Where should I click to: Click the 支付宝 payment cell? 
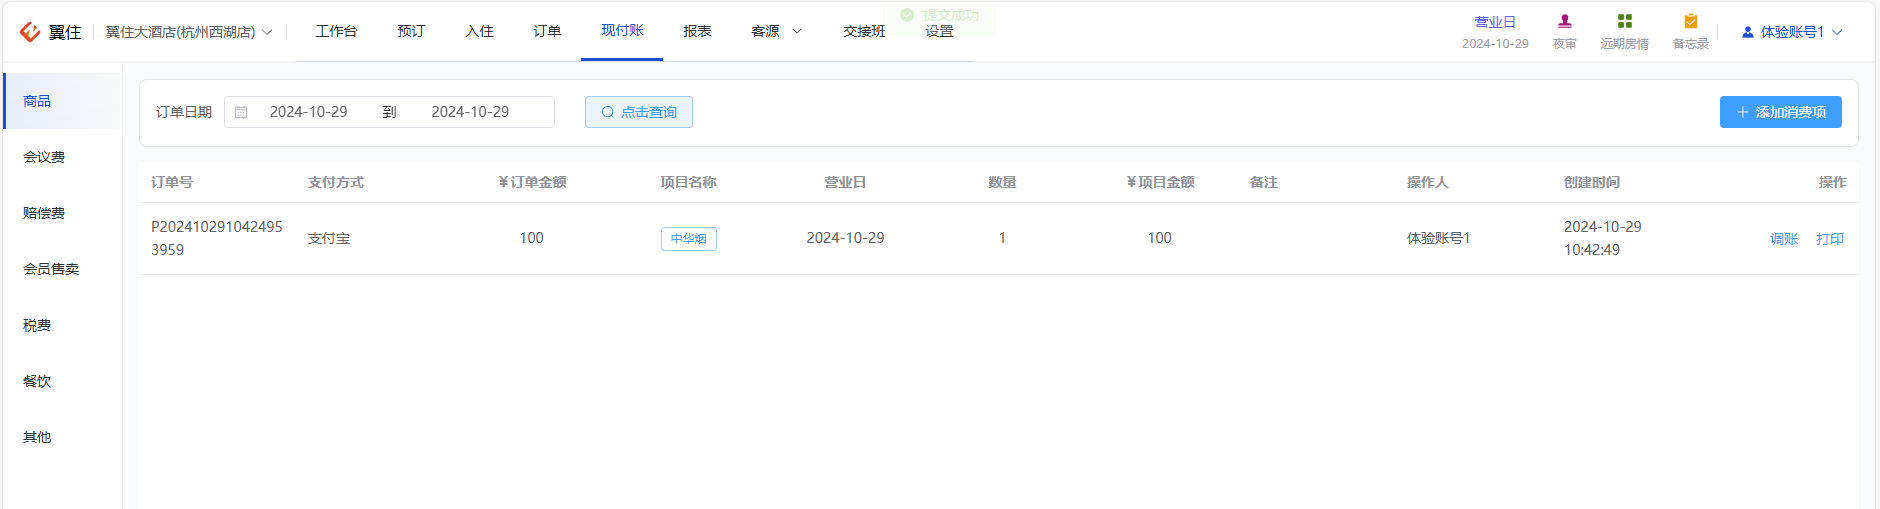pos(329,238)
